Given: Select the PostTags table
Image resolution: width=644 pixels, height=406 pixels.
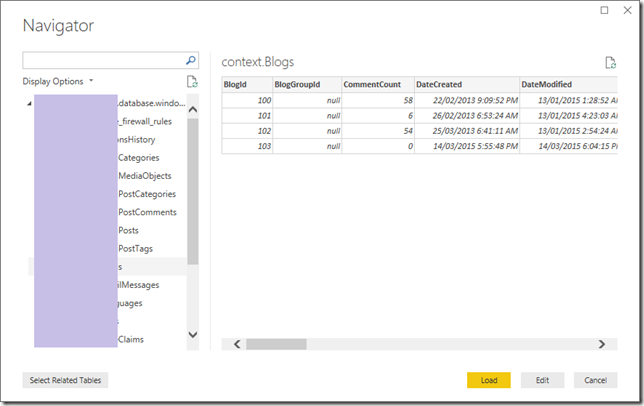Looking at the screenshot, I should pyautogui.click(x=136, y=249).
